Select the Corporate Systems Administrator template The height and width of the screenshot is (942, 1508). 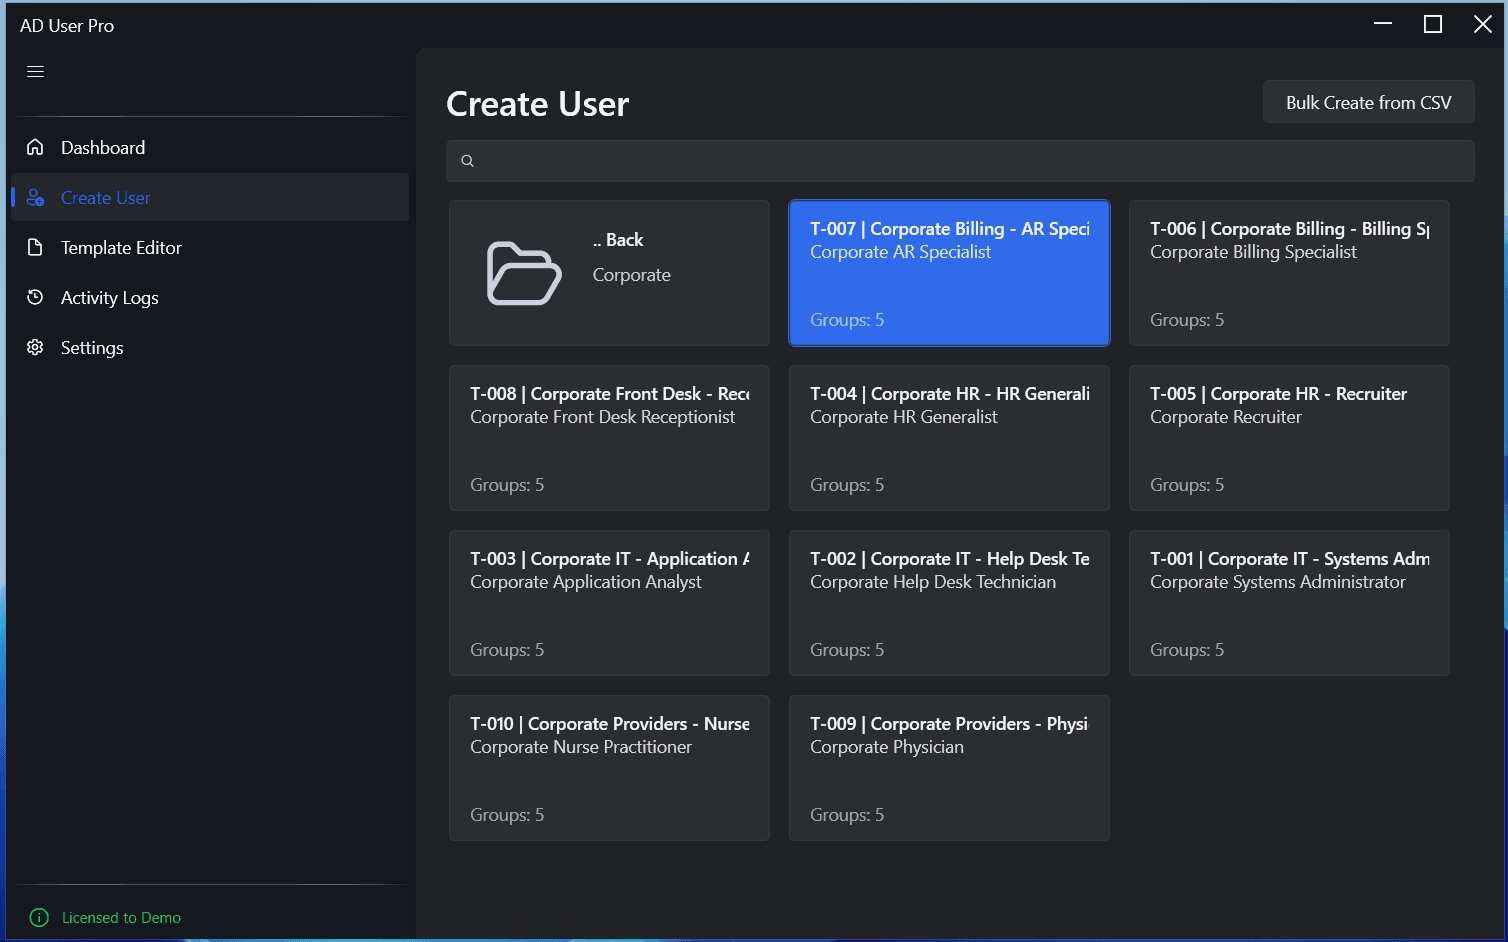[1288, 603]
